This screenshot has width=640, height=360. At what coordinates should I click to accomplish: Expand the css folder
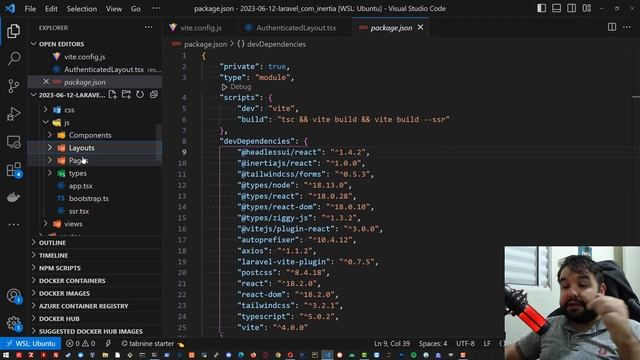[95, 110]
